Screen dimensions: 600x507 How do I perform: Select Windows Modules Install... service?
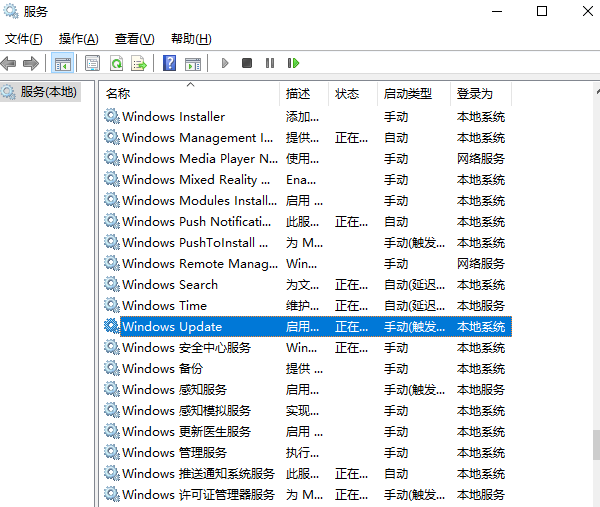click(308, 201)
